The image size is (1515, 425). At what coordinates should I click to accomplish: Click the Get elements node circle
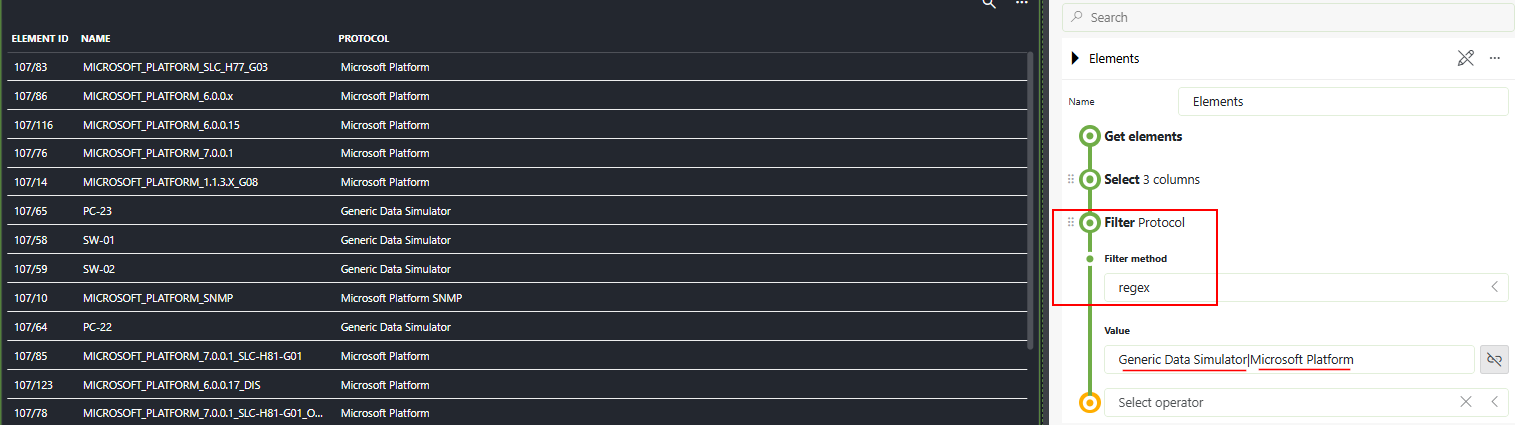(x=1090, y=136)
